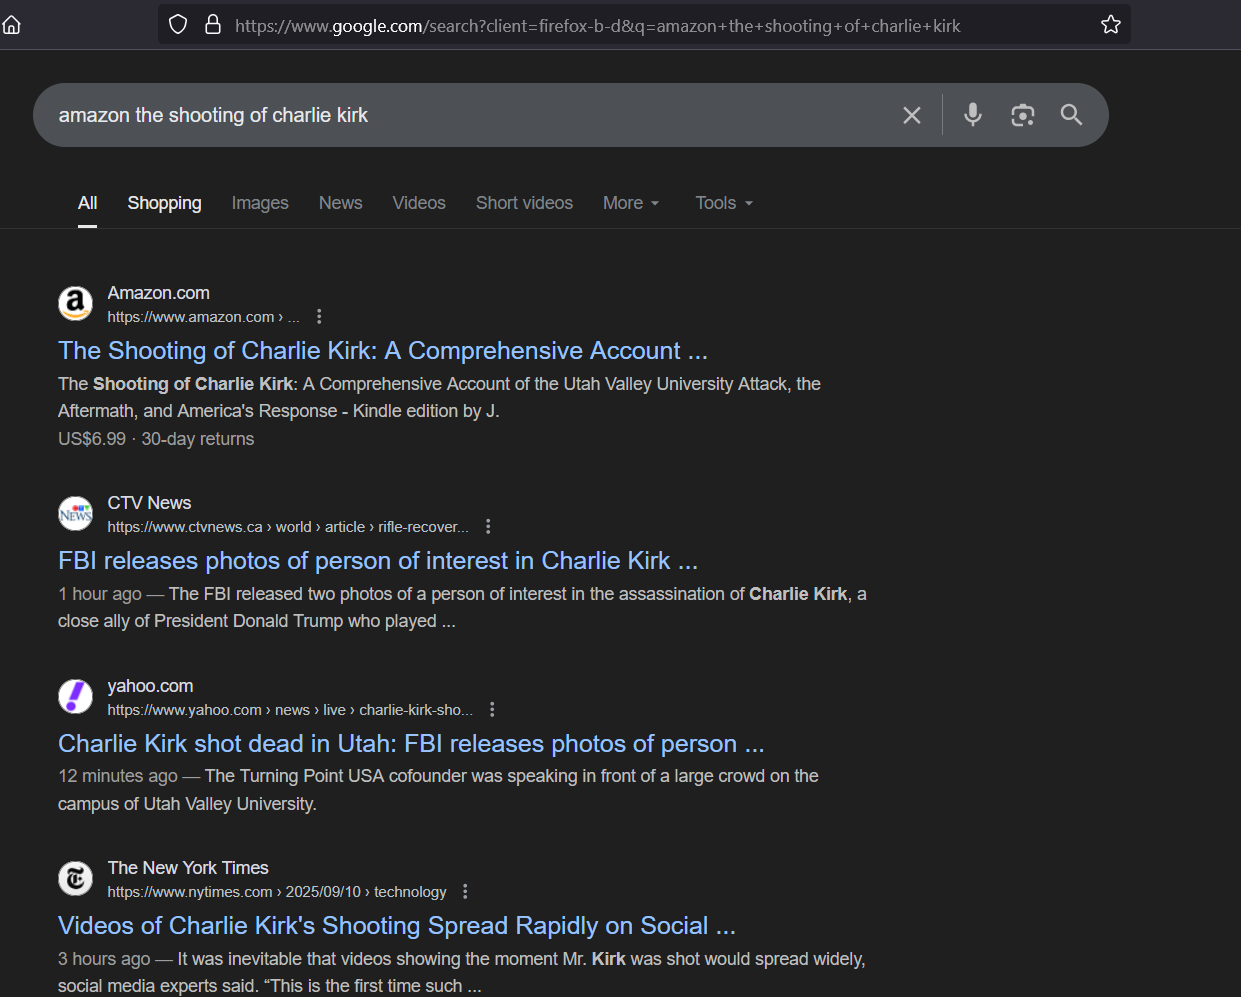Click the '12 minutes ago' yahoo snippet text
1241x997 pixels.
click(118, 776)
